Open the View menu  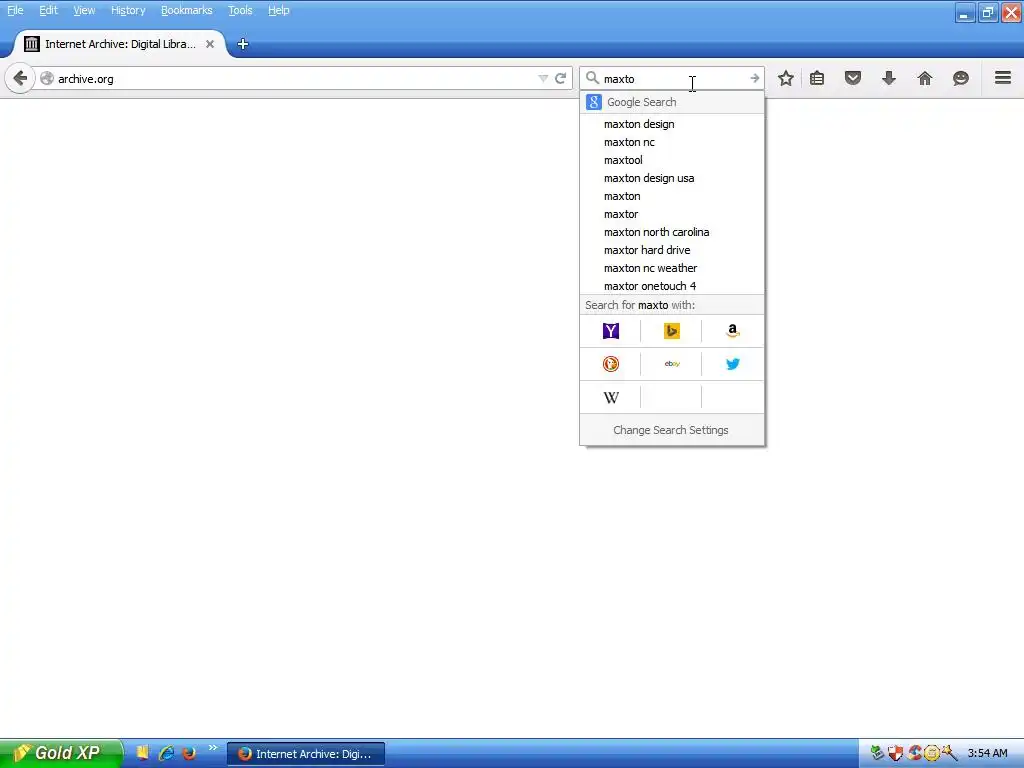tap(84, 10)
